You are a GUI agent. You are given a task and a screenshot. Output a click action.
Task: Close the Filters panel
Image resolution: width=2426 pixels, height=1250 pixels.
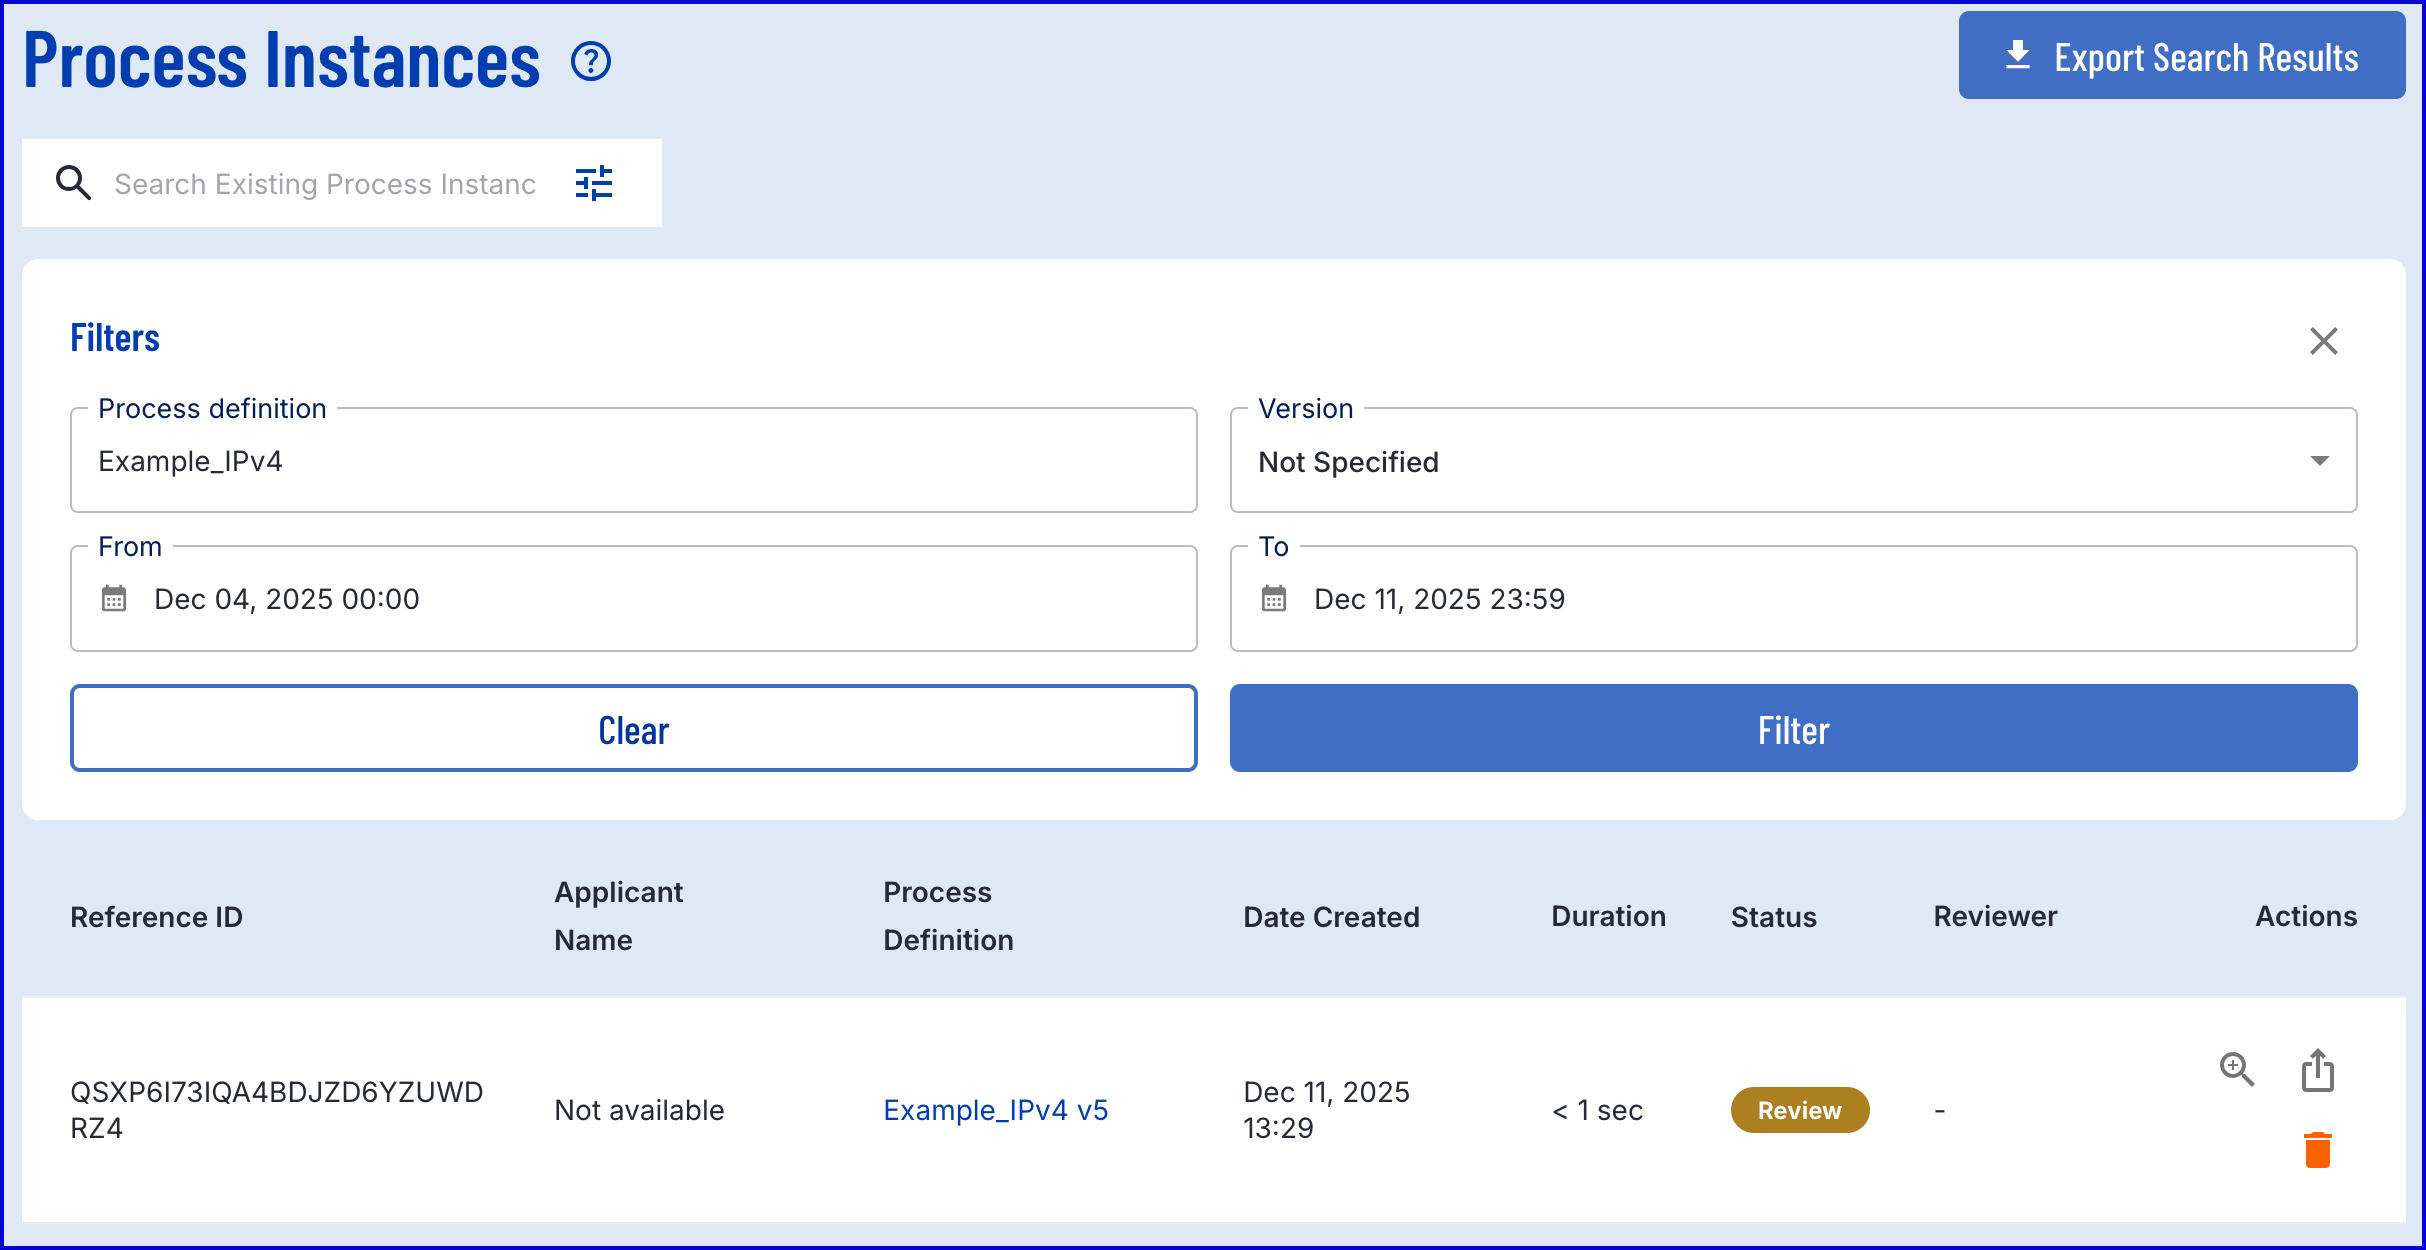click(2323, 341)
